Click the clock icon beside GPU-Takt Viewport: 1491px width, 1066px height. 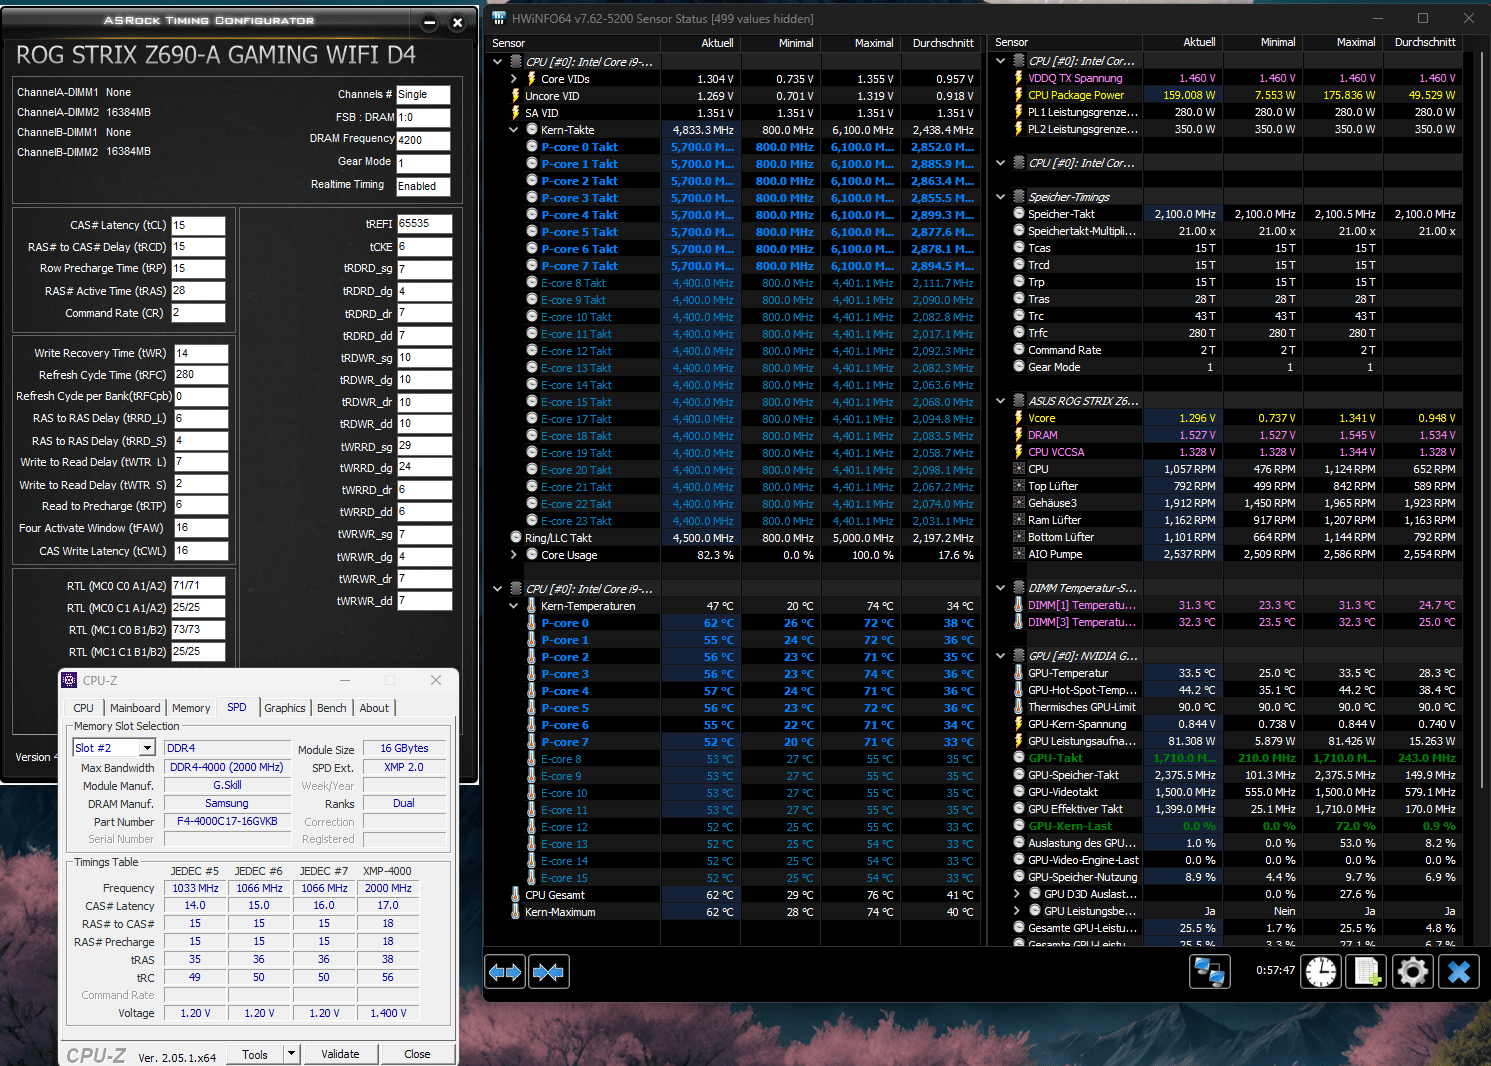(1019, 757)
